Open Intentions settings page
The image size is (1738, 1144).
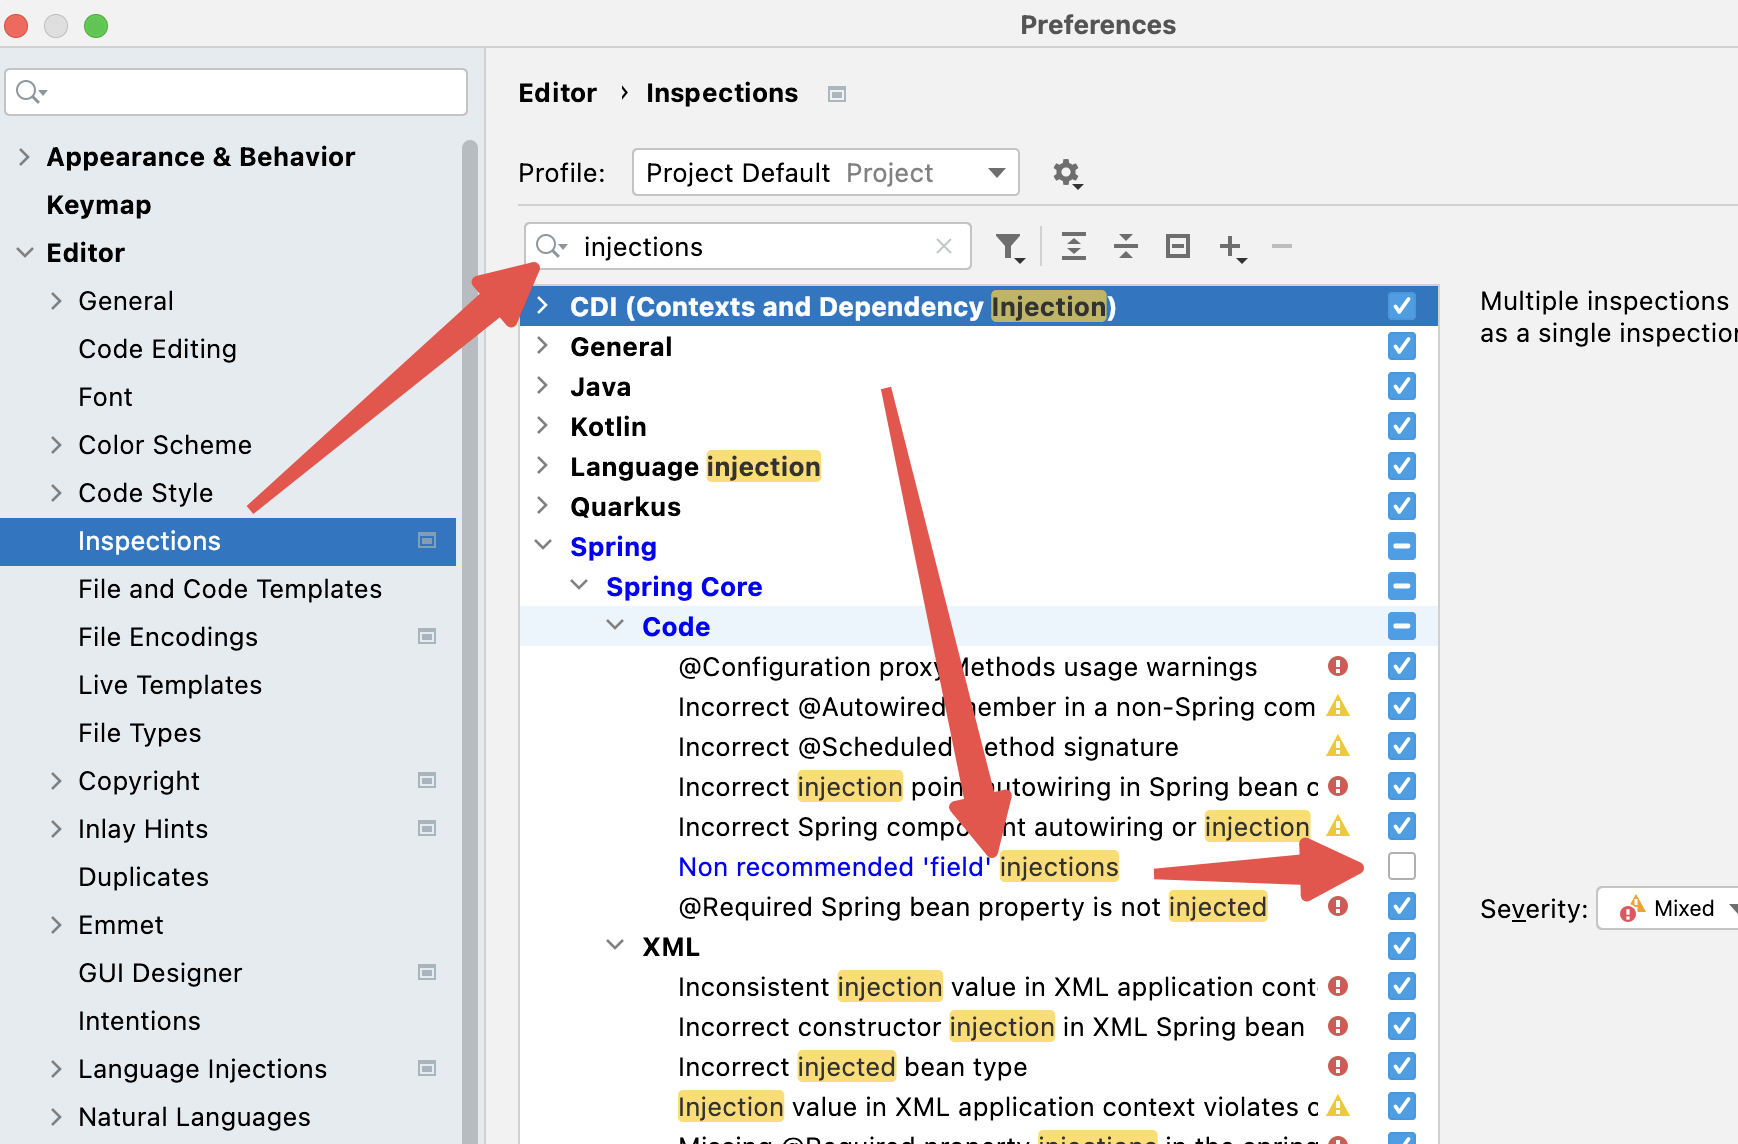[x=139, y=1021]
